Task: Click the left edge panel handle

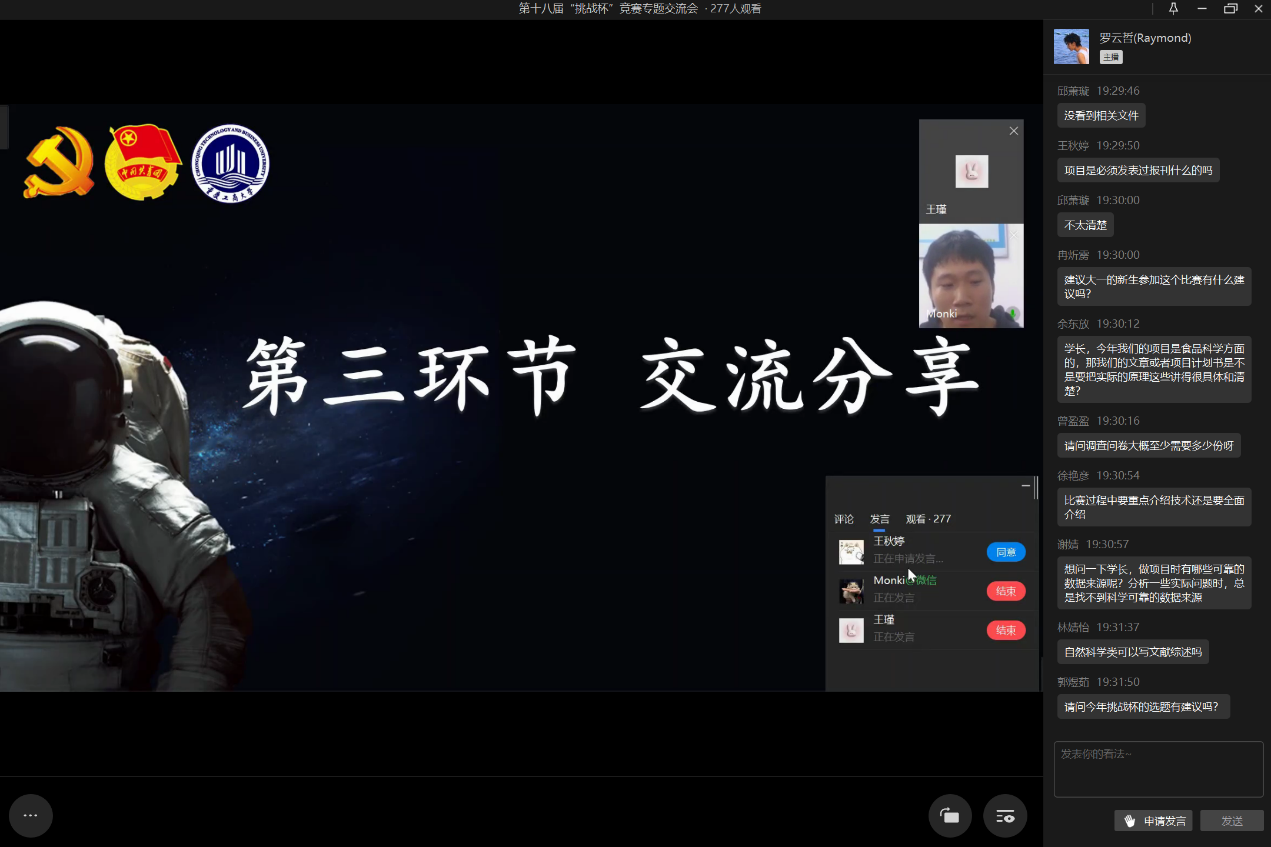Action: click(x=4, y=127)
